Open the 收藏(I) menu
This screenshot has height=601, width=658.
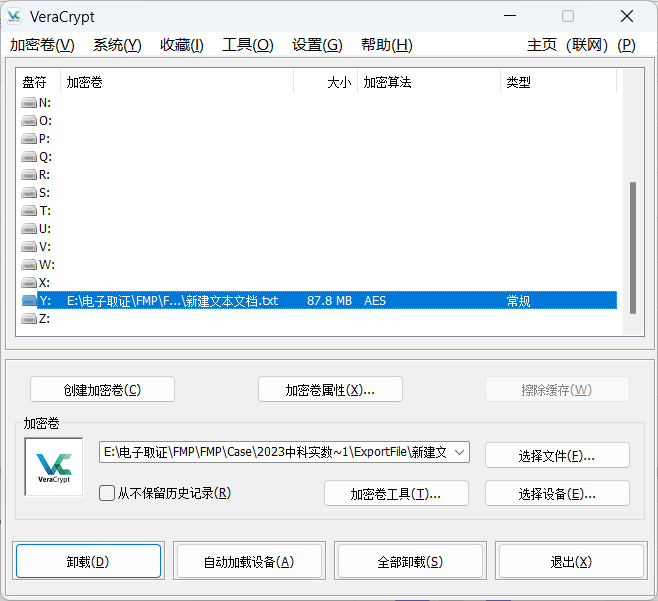pos(182,45)
